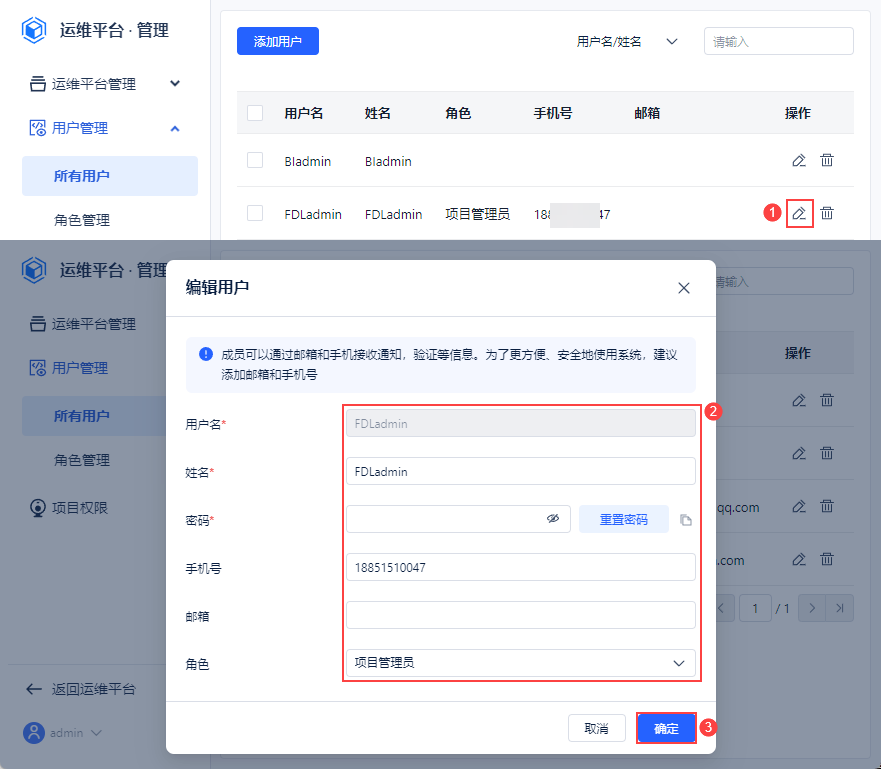Click the back arrow next to 返回运维平台
Viewport: 881px width, 769px height.
34,689
